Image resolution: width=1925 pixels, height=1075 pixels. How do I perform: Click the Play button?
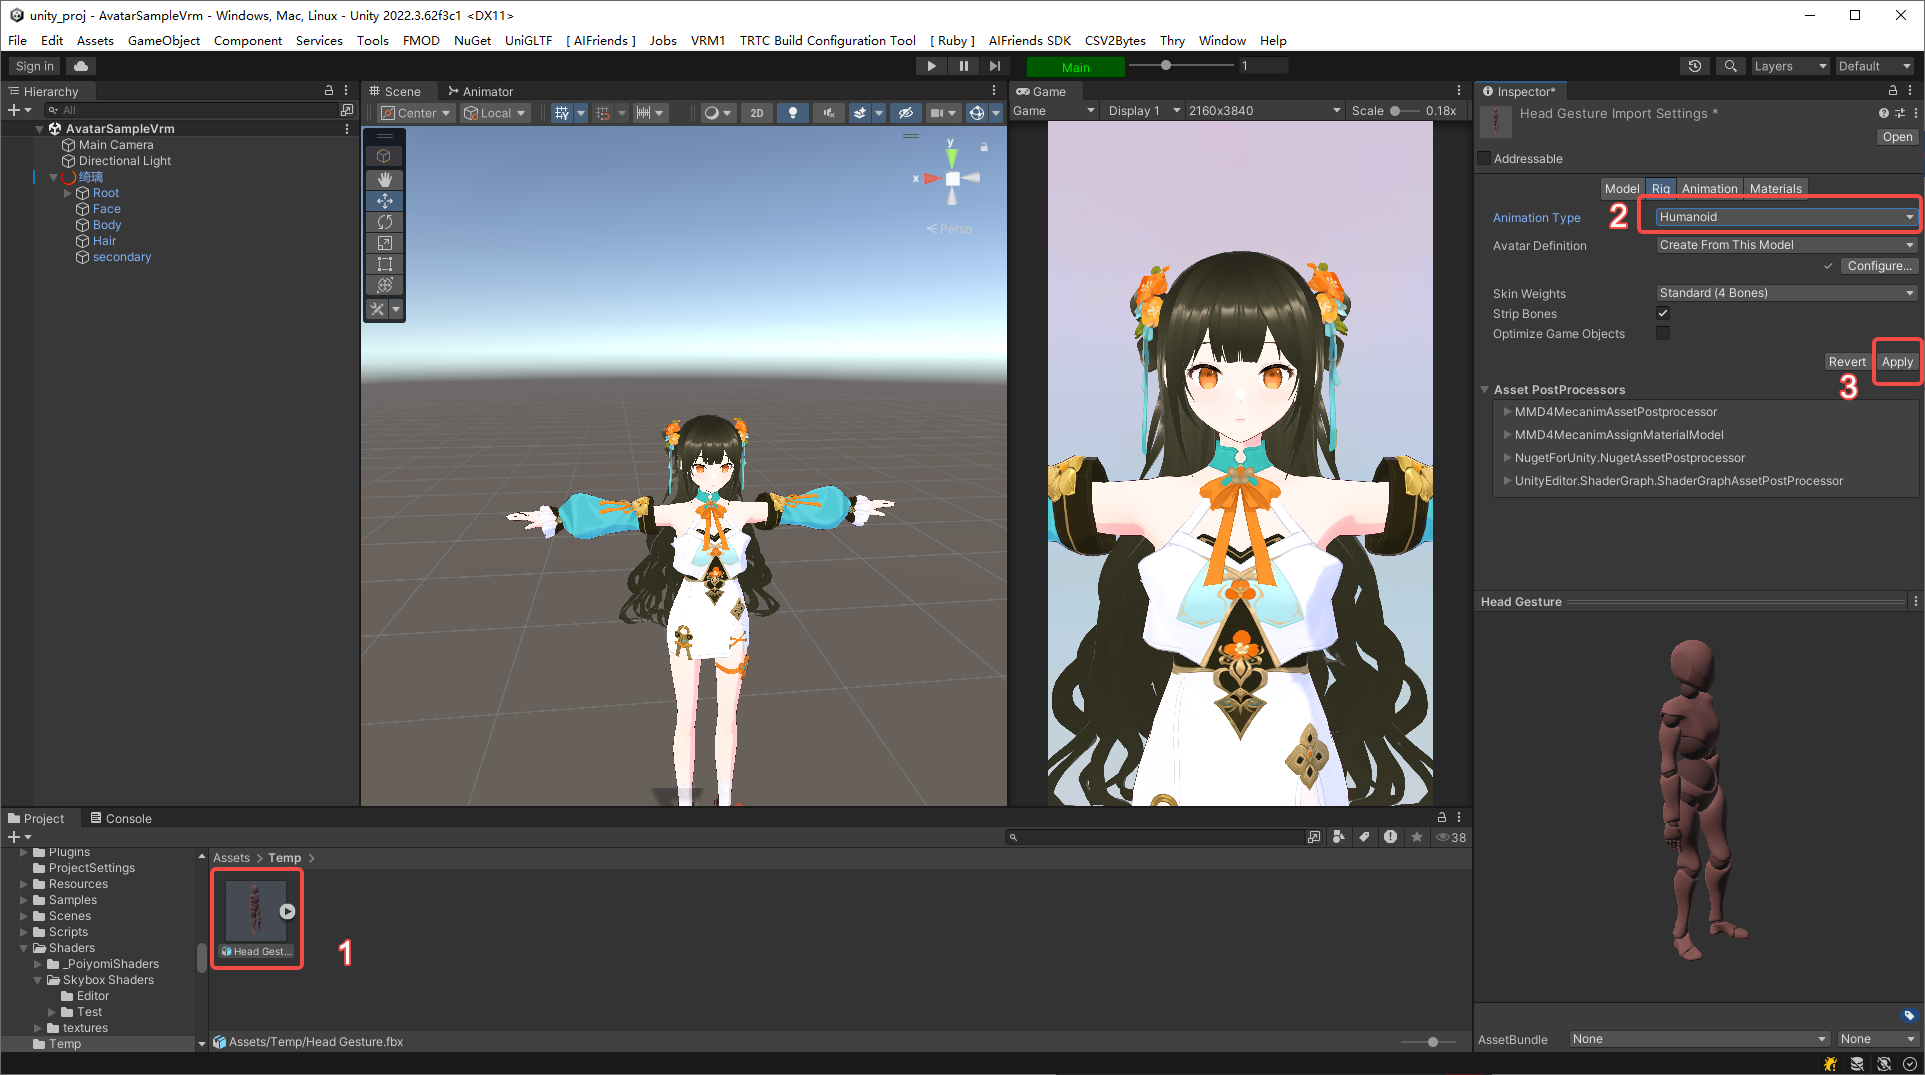pyautogui.click(x=930, y=66)
